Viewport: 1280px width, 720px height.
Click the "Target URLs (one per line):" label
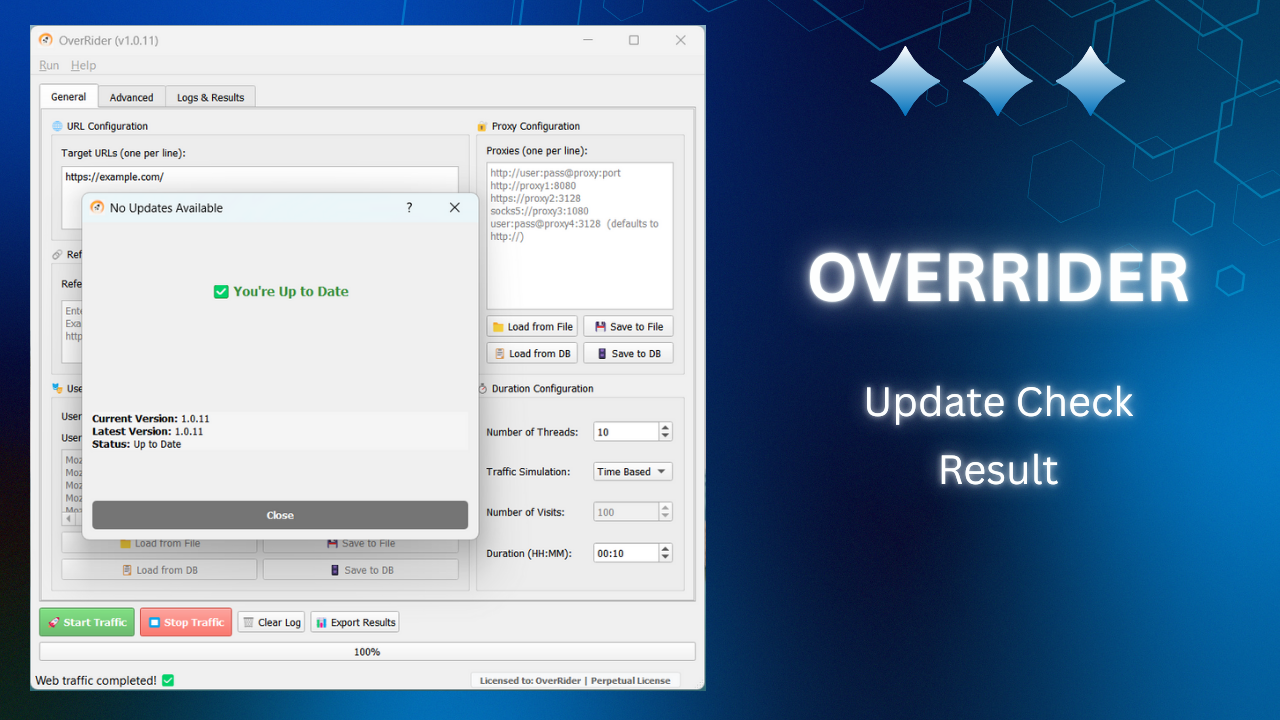click(124, 153)
